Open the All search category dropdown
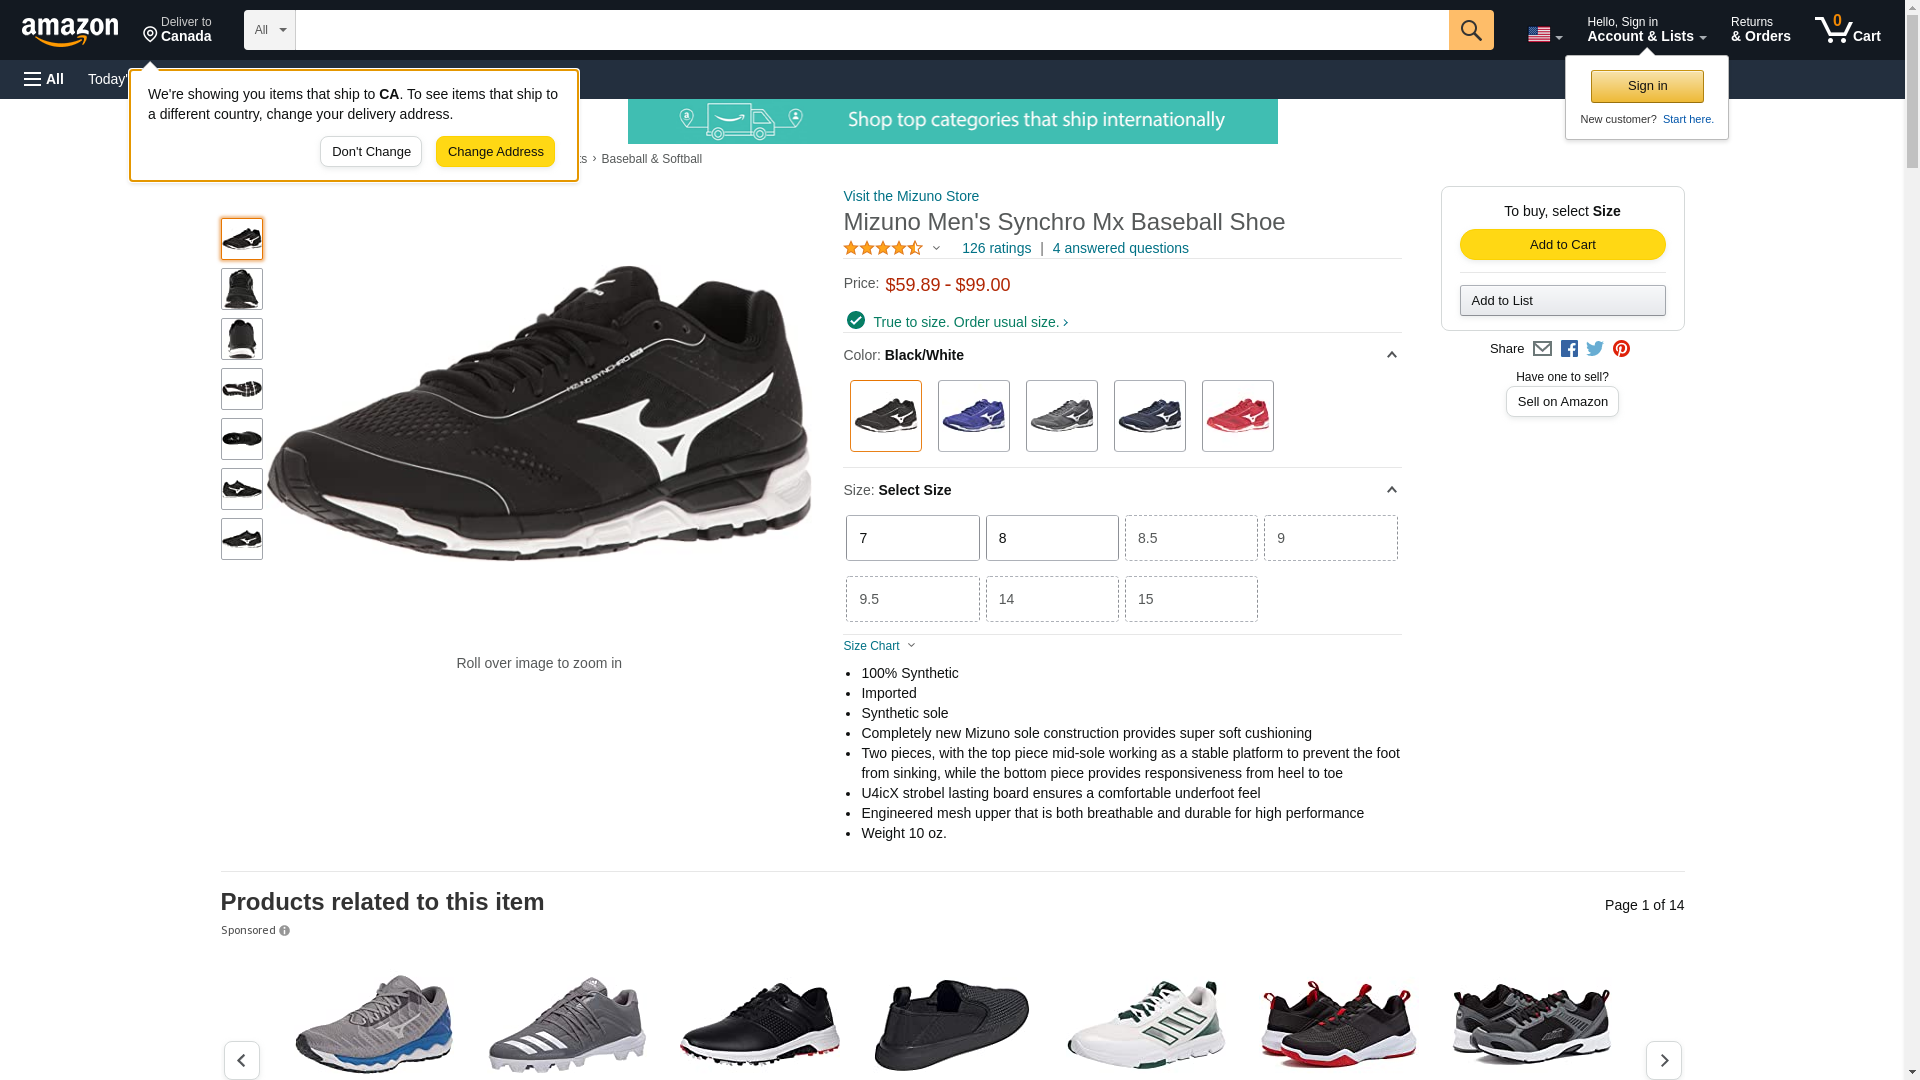 [x=269, y=30]
